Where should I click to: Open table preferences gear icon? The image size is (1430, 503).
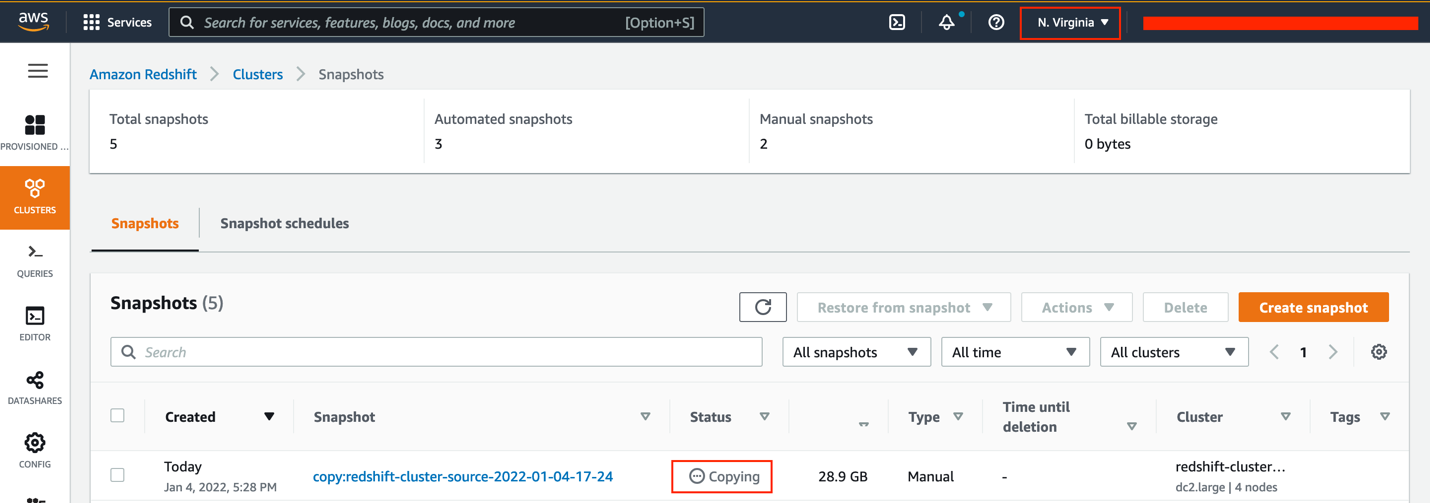point(1379,352)
